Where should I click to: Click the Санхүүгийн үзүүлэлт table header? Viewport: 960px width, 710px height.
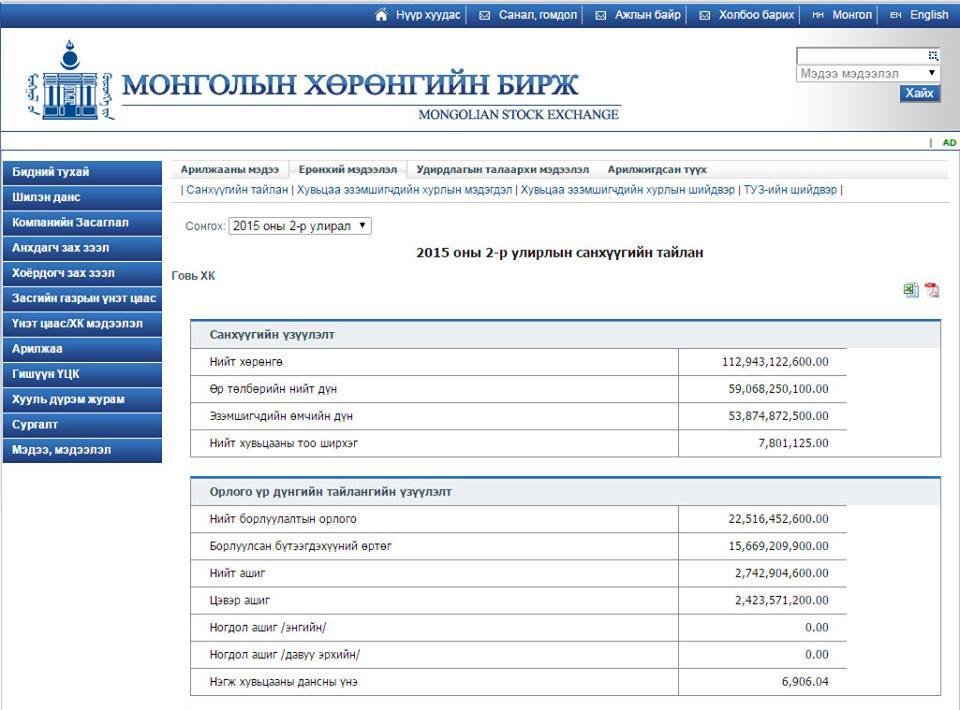[x=565, y=335]
